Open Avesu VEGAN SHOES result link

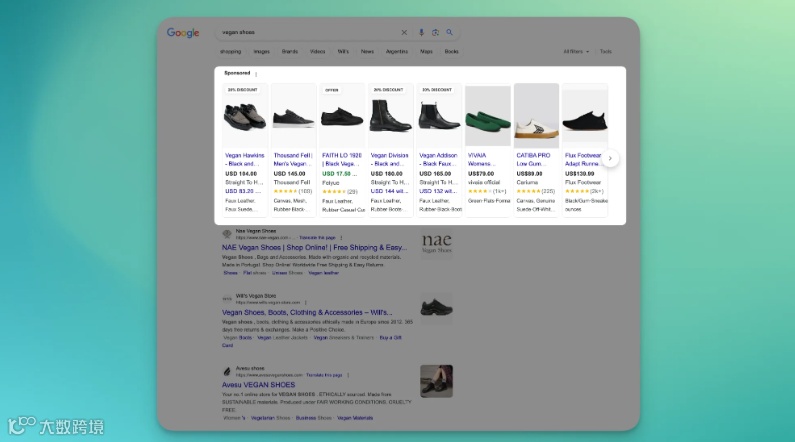[259, 385]
